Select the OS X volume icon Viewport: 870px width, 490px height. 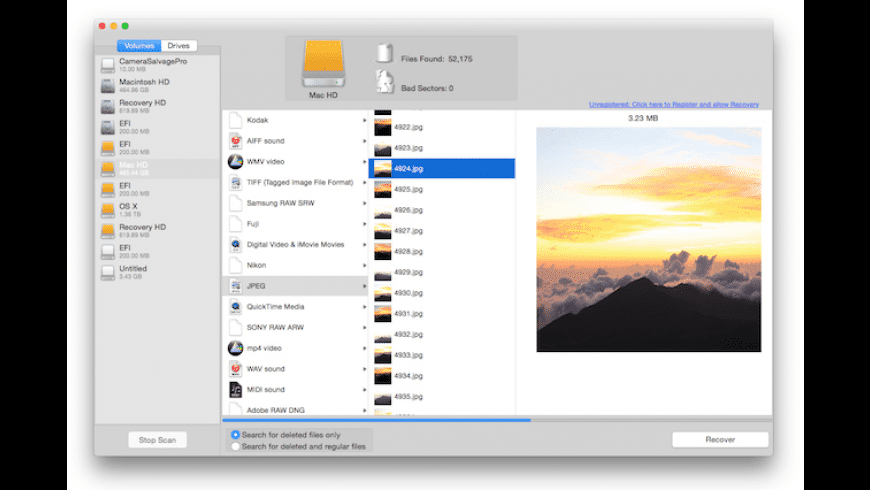point(107,210)
